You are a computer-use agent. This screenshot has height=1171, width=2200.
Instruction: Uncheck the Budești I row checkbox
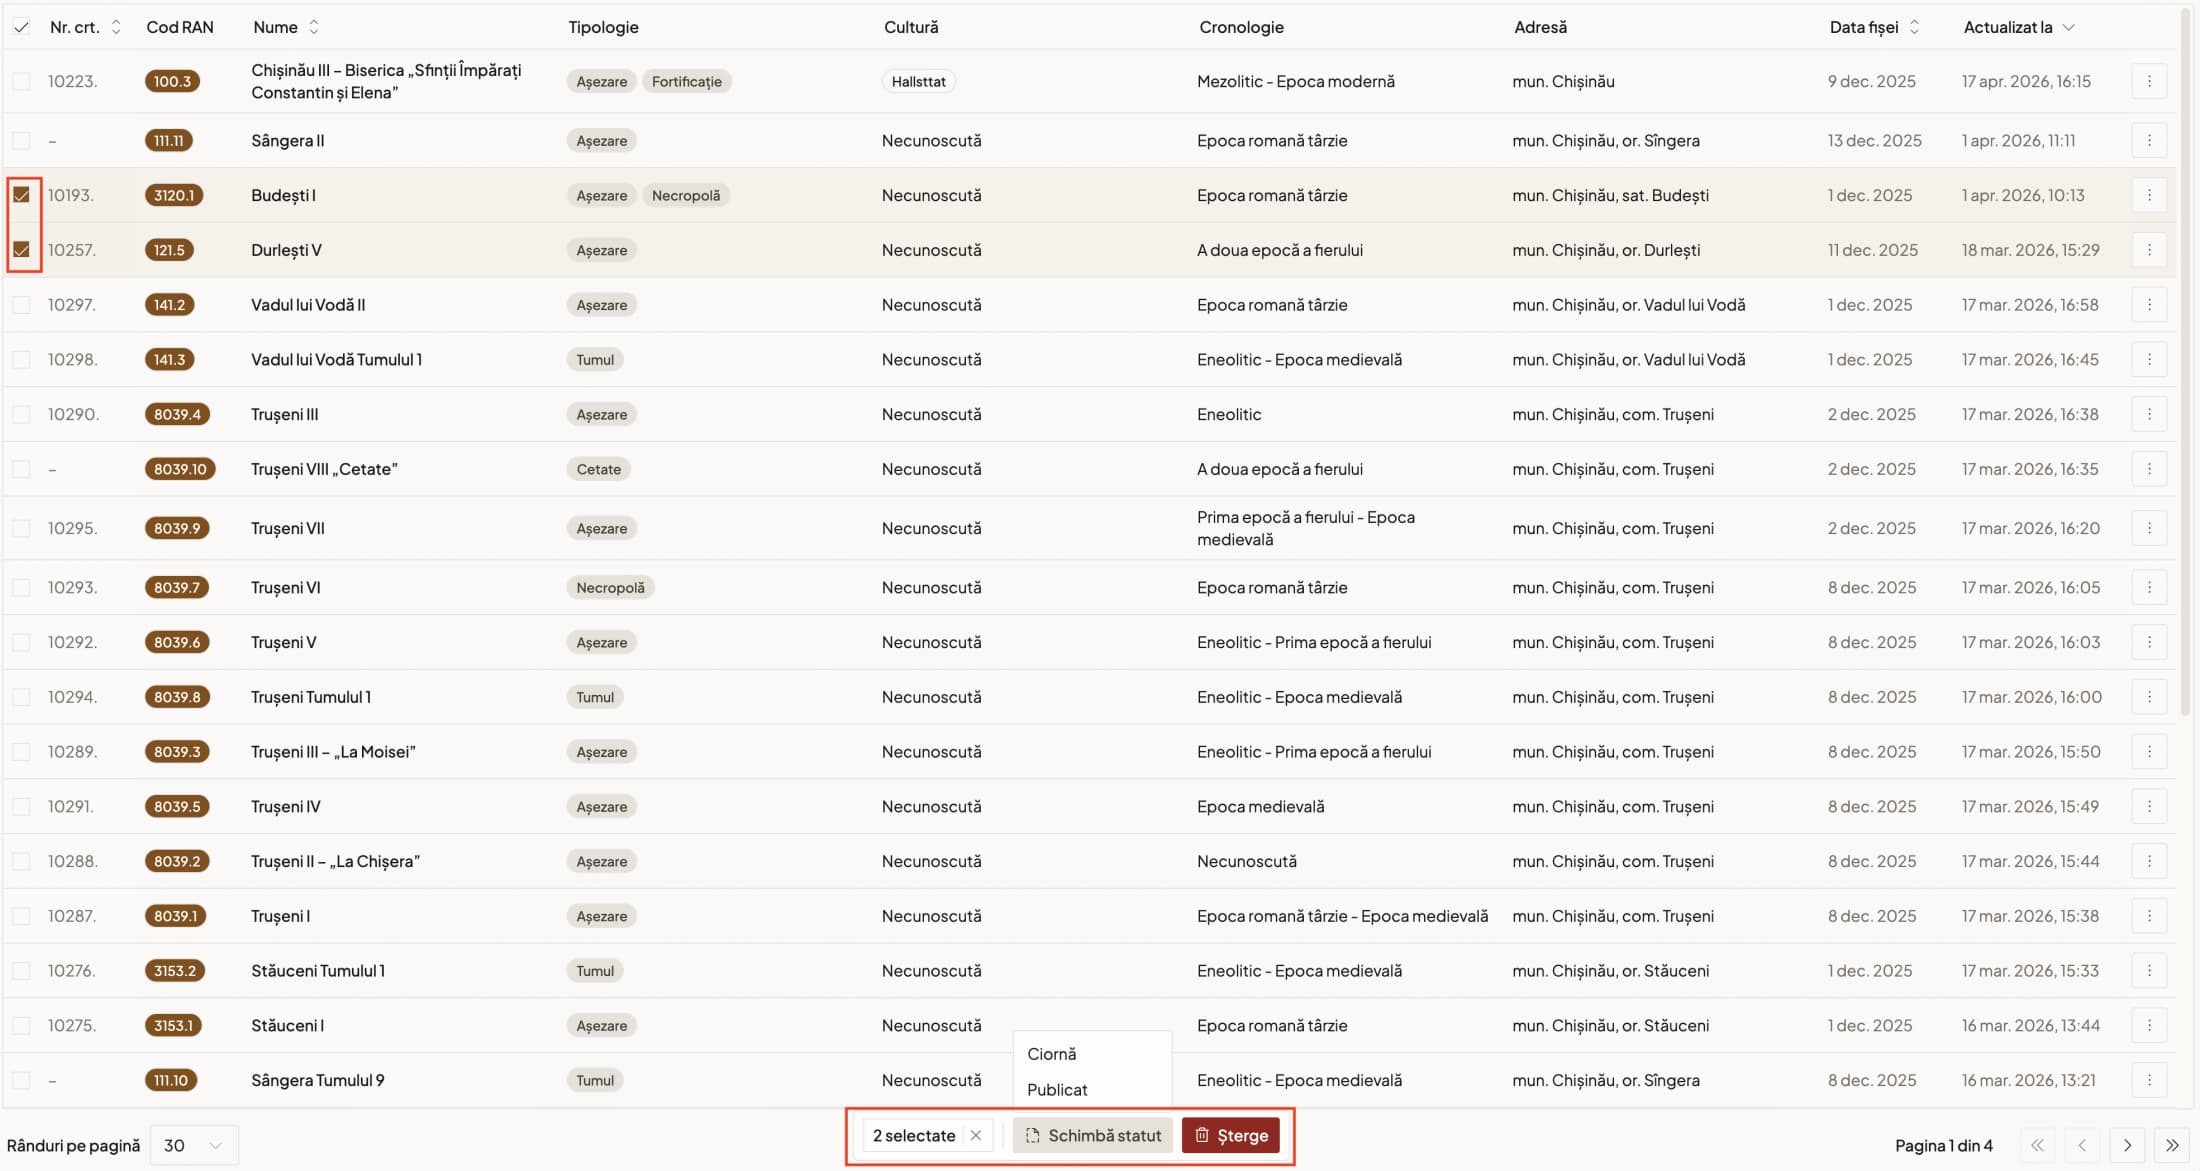tap(21, 195)
